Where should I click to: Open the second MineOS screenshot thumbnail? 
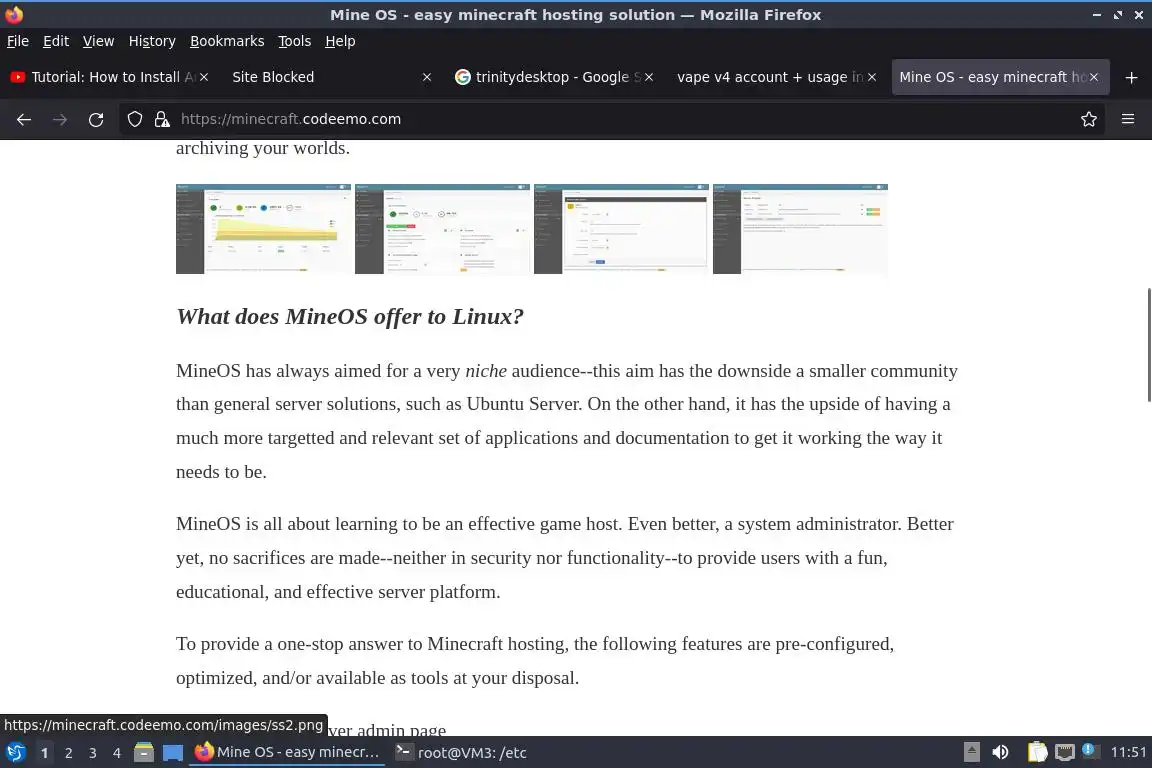[442, 229]
